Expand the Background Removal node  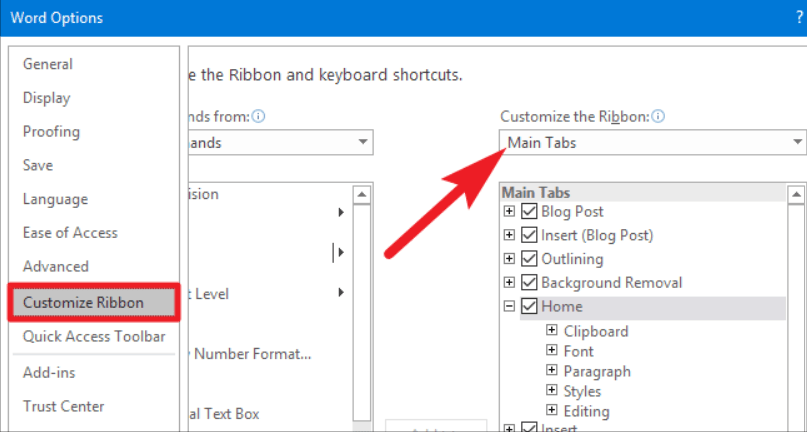[509, 283]
